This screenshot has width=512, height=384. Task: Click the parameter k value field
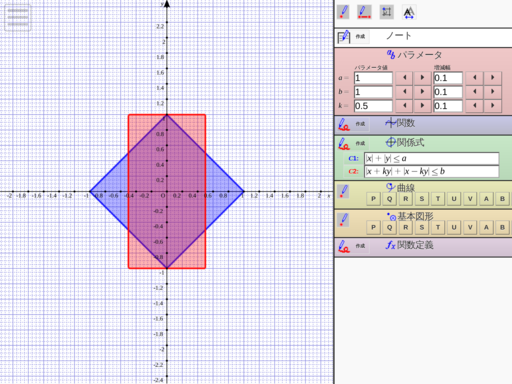pyautogui.click(x=373, y=106)
